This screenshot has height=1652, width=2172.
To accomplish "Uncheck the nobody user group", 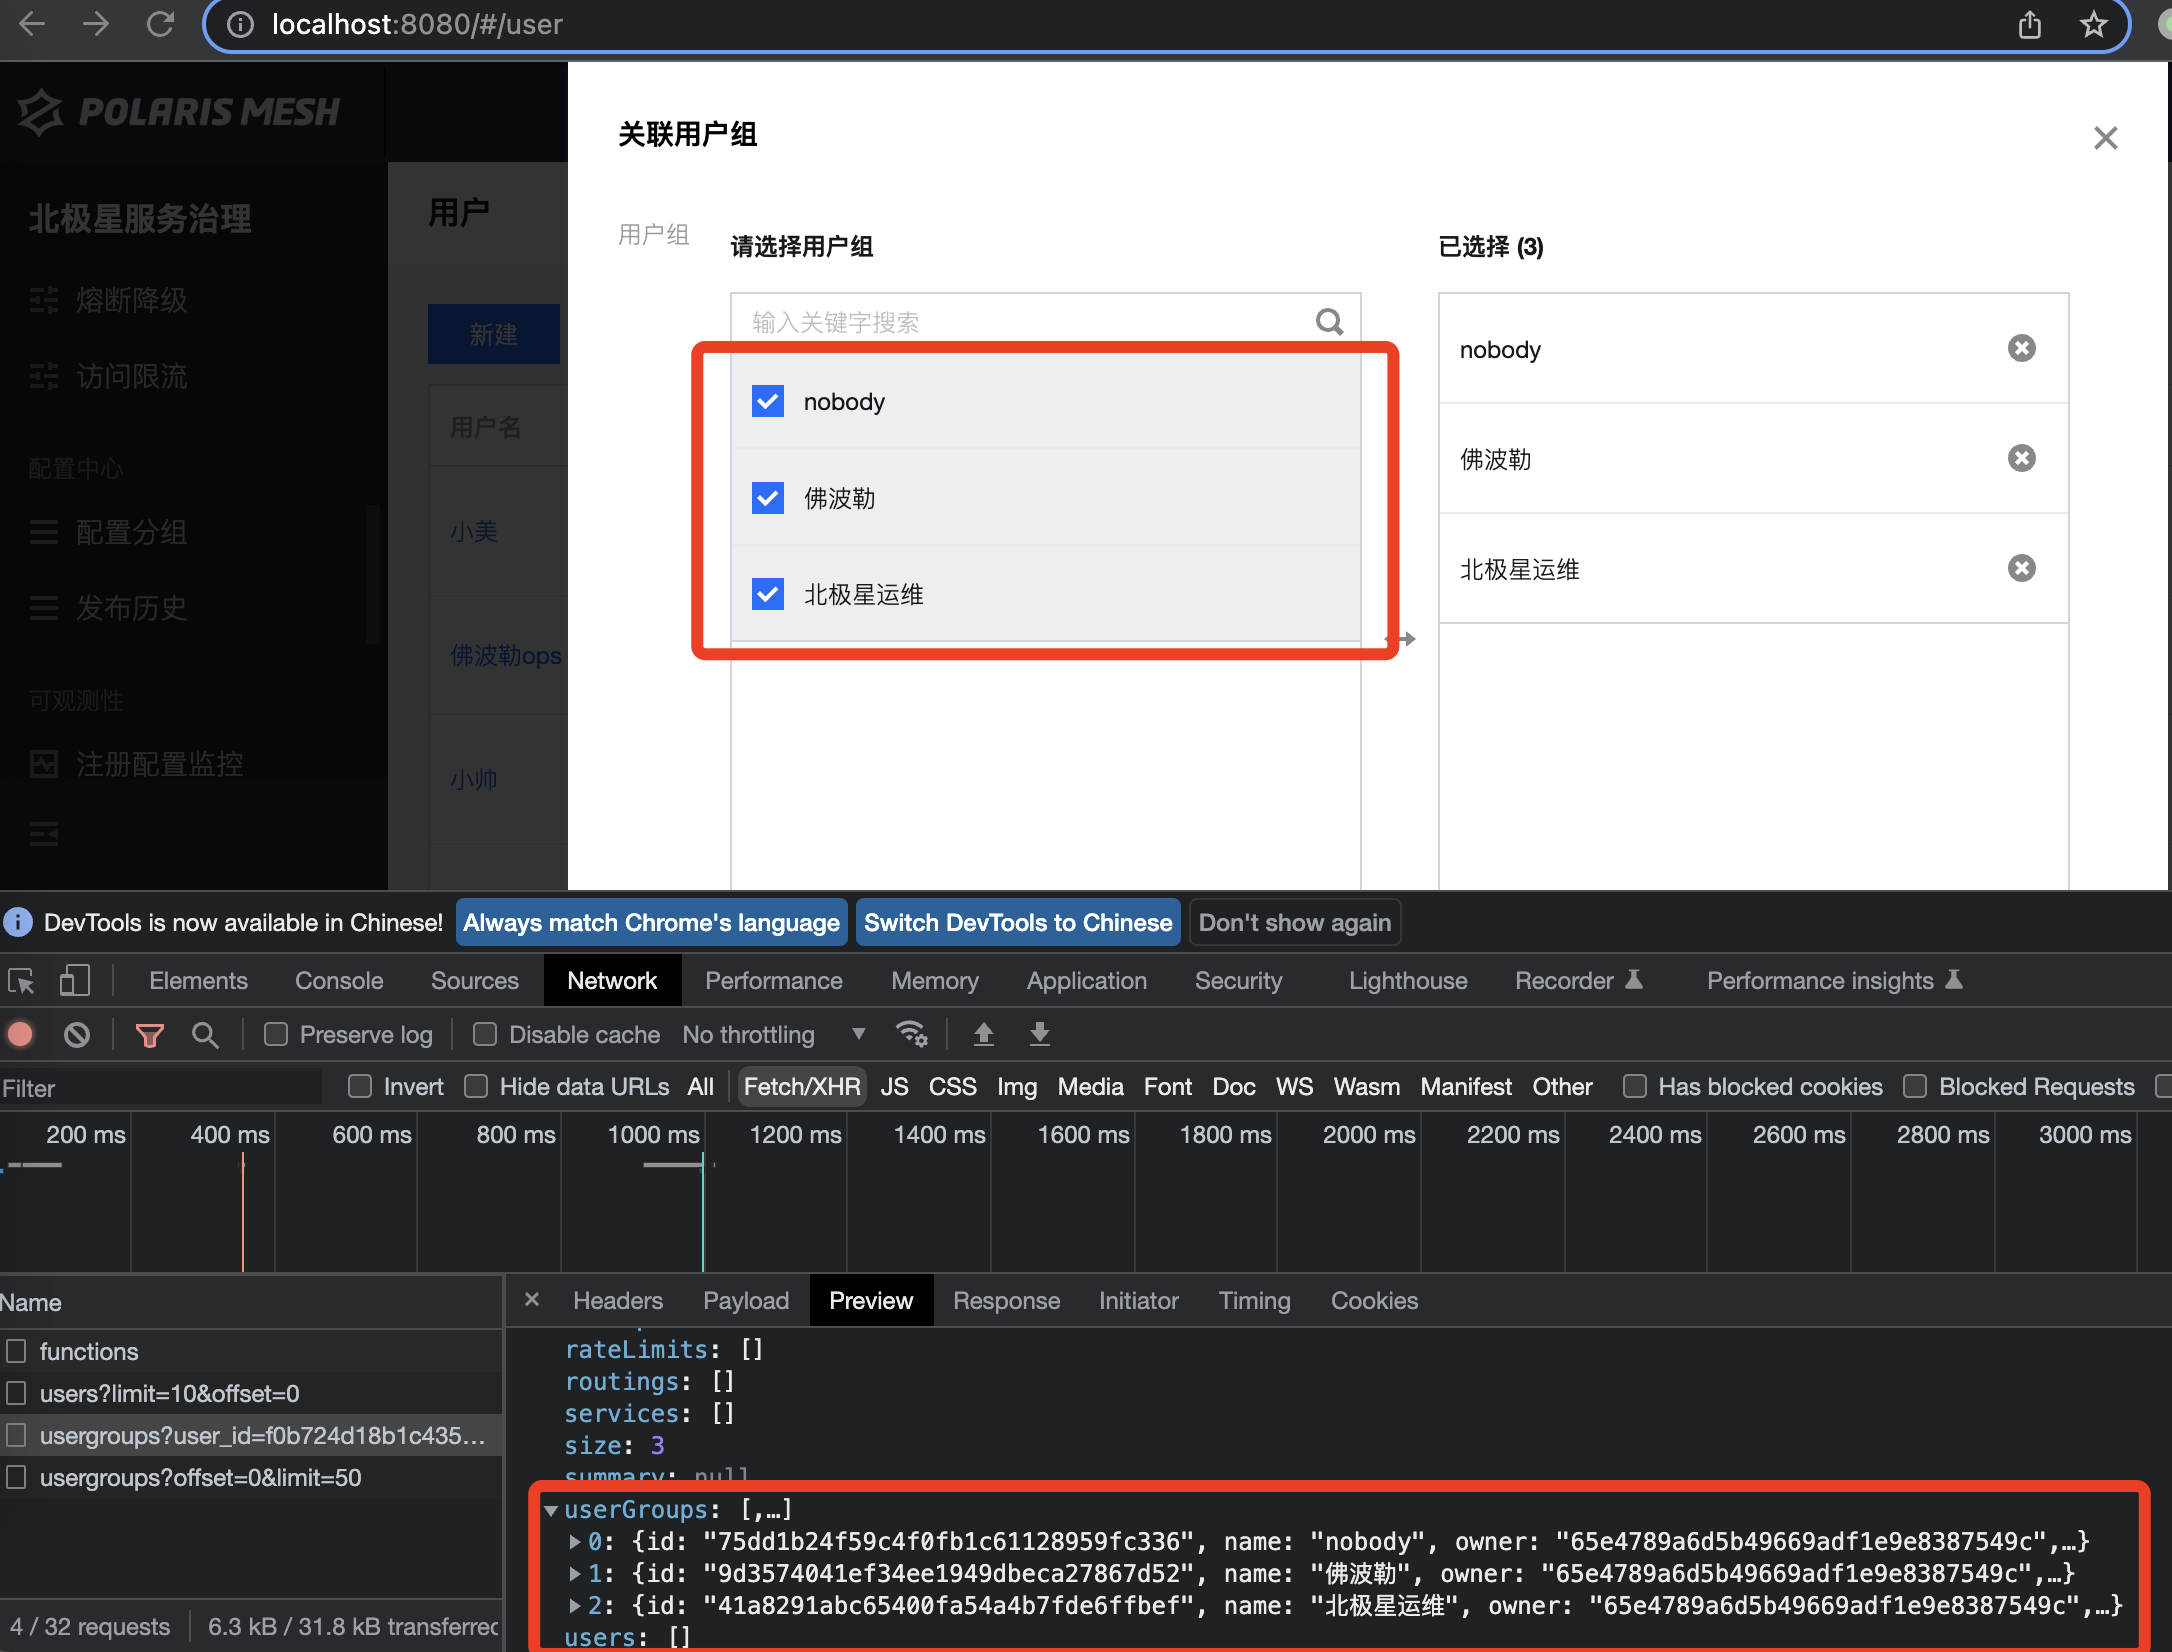I will tap(766, 401).
